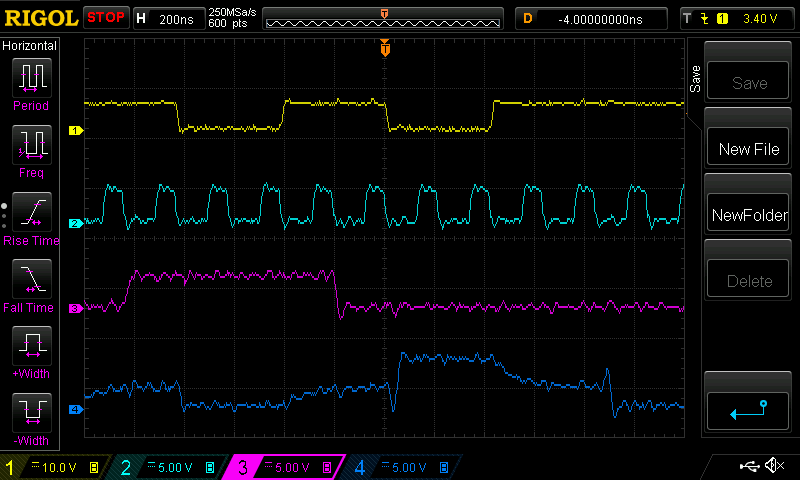Screen dimensions: 800x480
Task: Go back with the return arrow button
Action: [748, 411]
